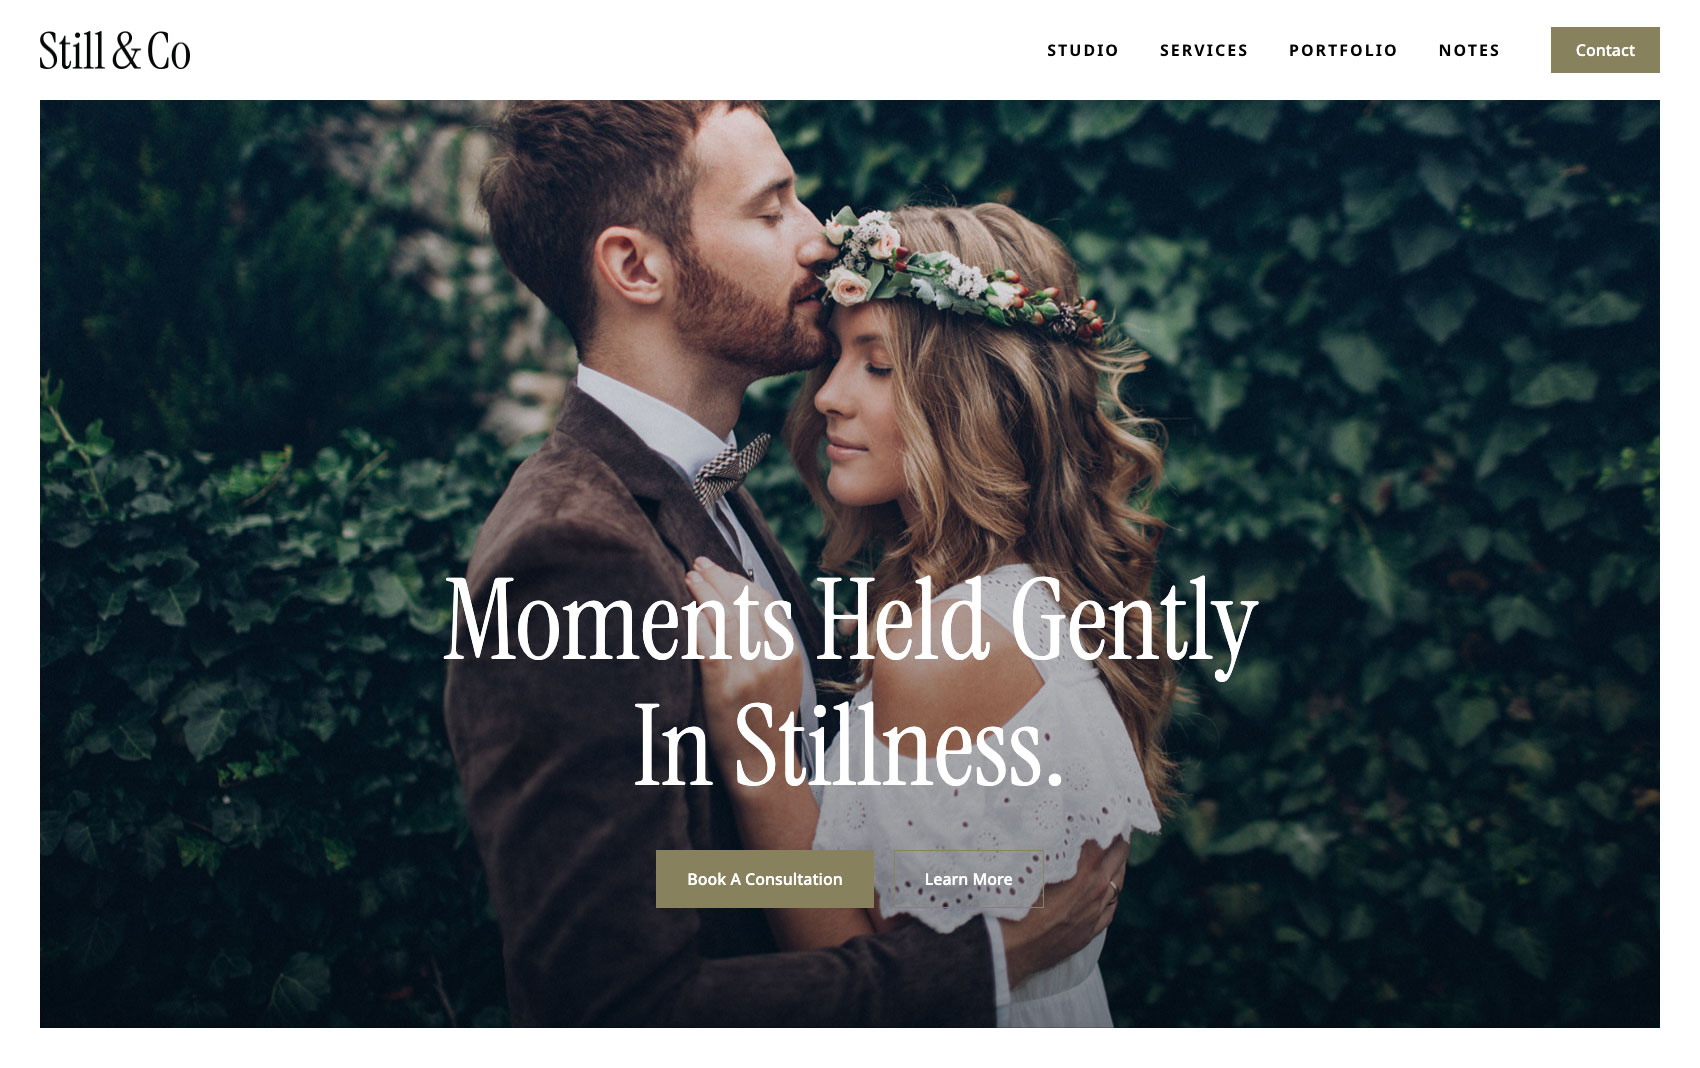The width and height of the screenshot is (1700, 1068).
Task: Click the ring on groom's hand
Action: tap(1112, 889)
